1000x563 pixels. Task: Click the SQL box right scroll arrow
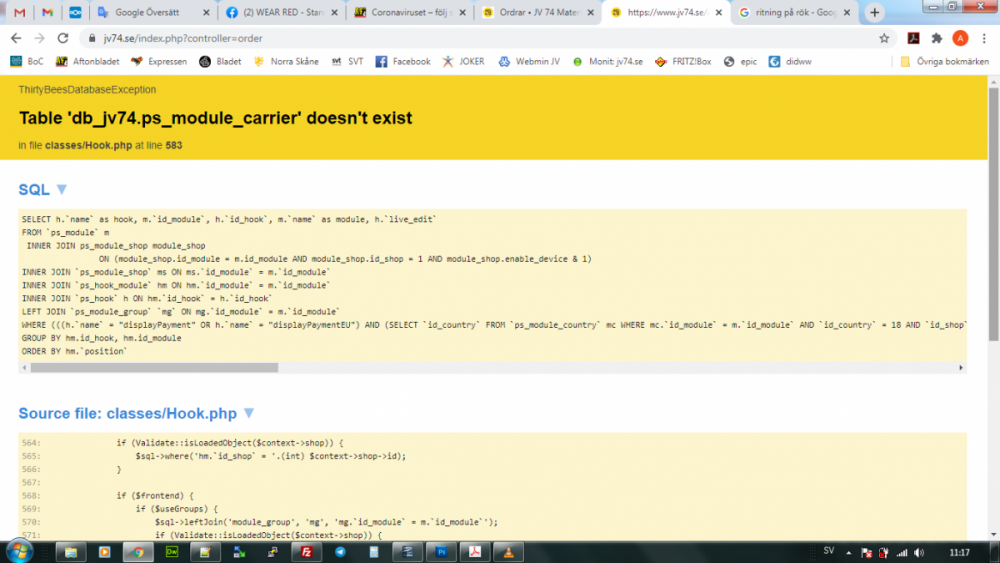coord(960,368)
